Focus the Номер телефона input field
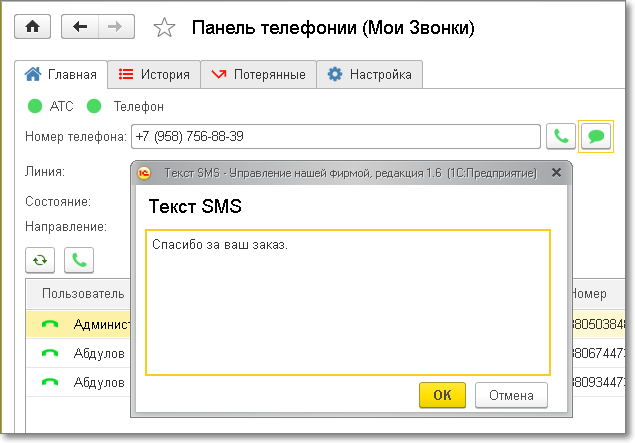Screen dimensions: 635x443 click(335, 135)
